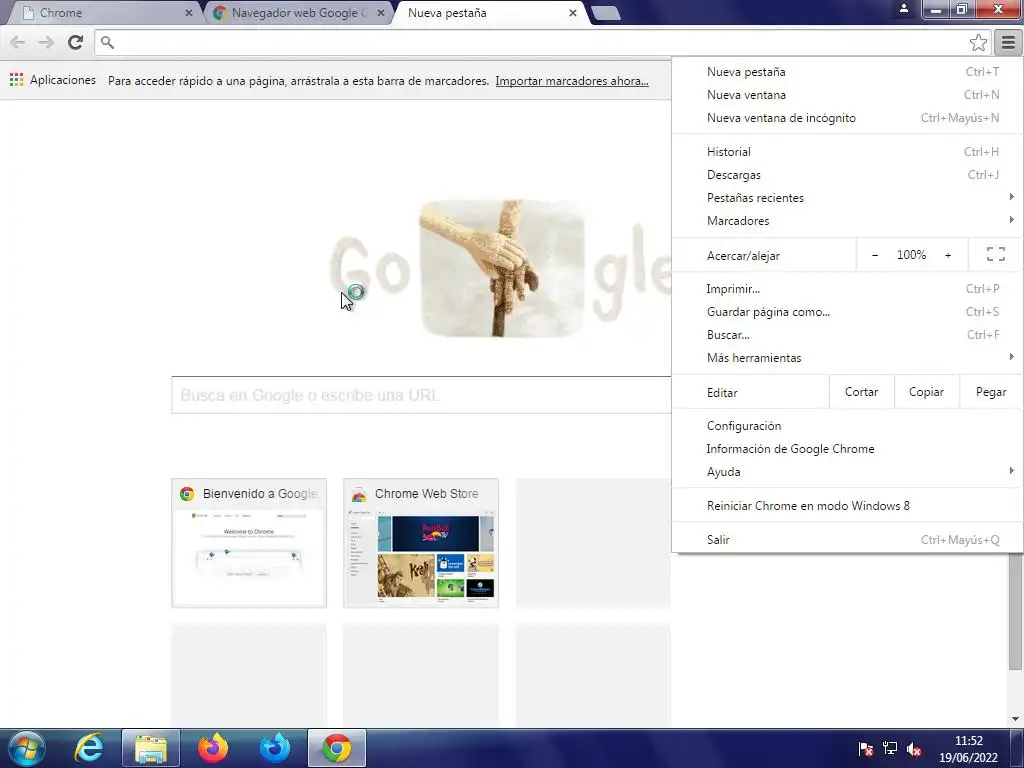Close the Chrome hamburger menu button
1024x768 pixels.
click(x=1008, y=42)
